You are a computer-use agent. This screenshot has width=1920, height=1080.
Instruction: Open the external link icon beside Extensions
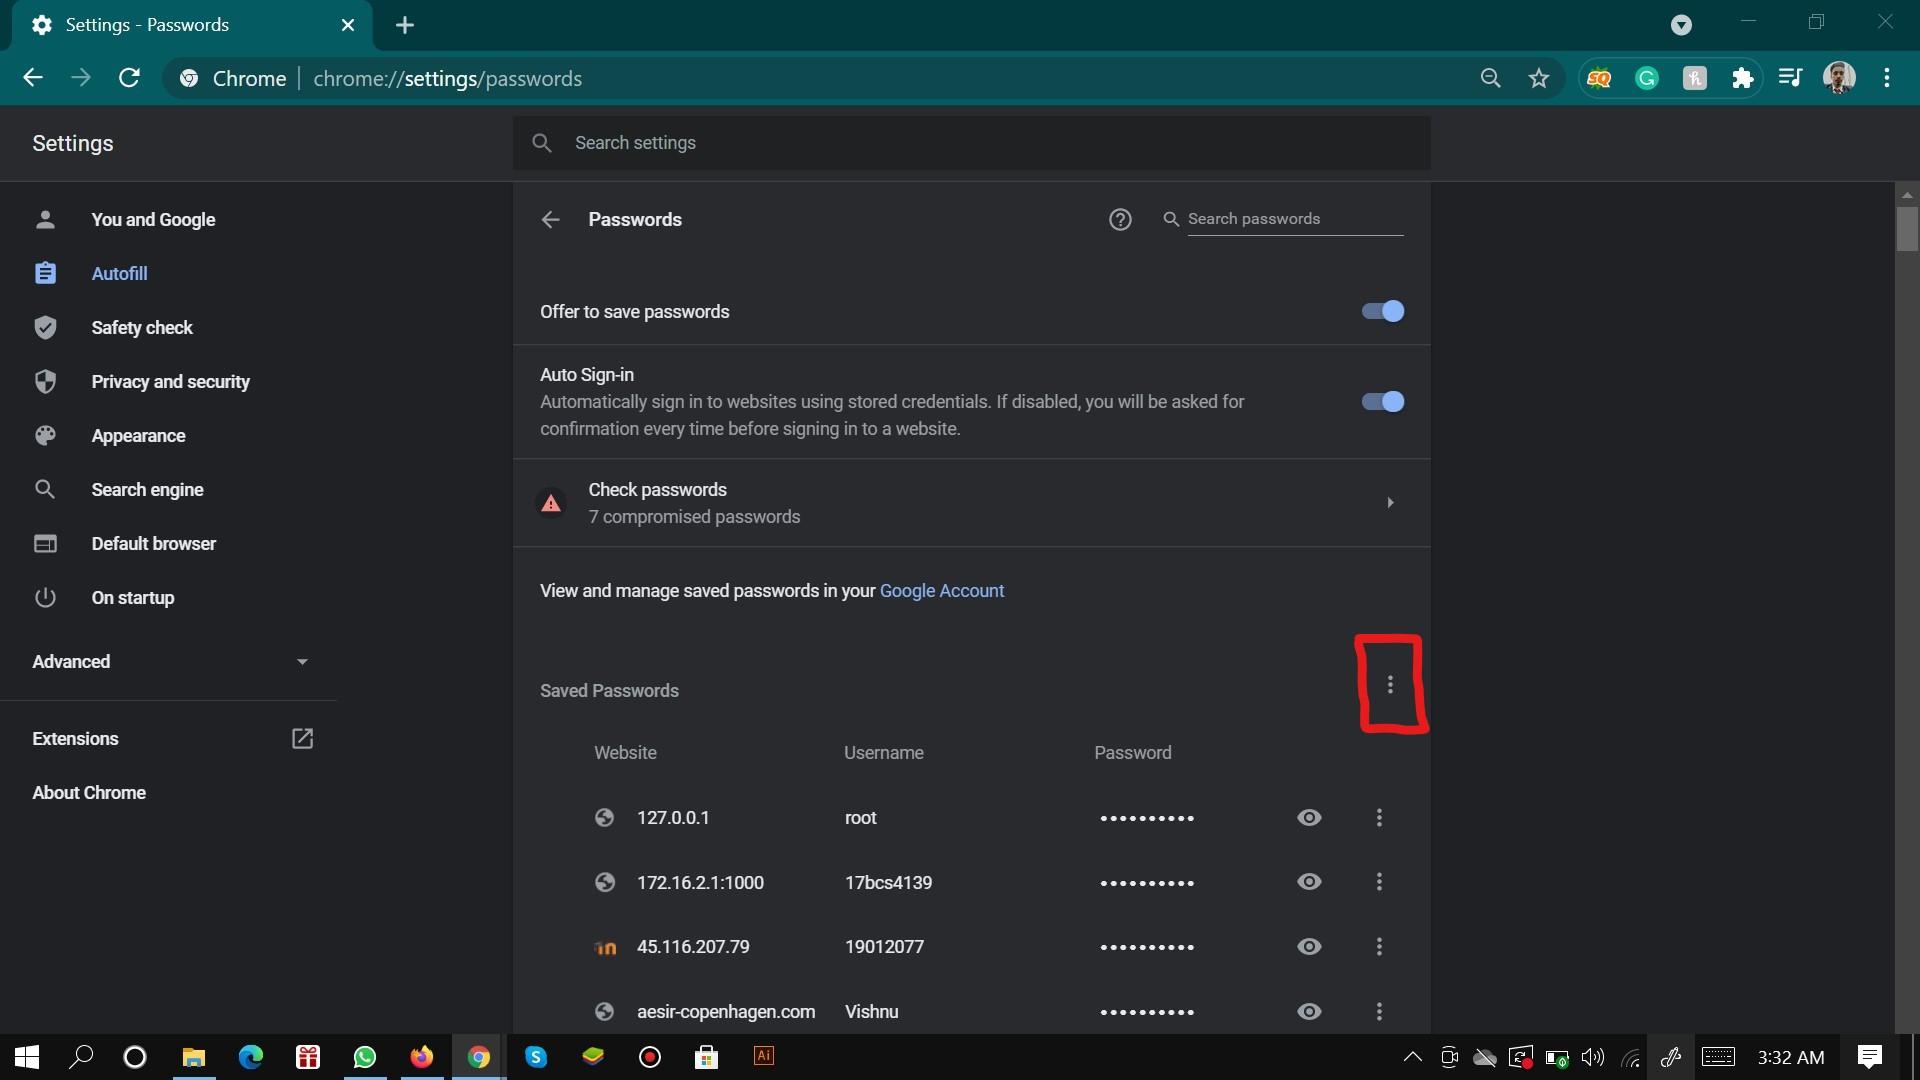(x=302, y=738)
